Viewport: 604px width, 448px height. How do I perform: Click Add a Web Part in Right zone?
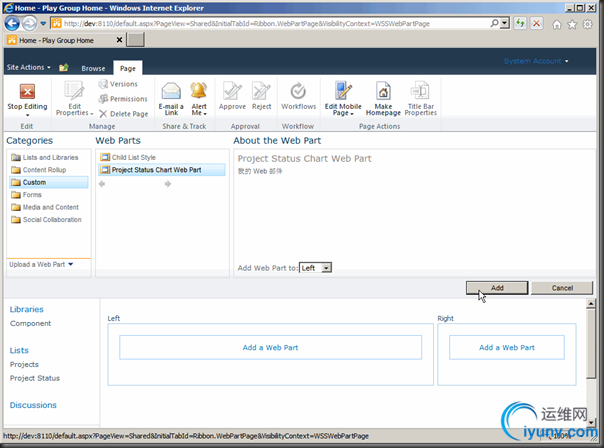507,347
